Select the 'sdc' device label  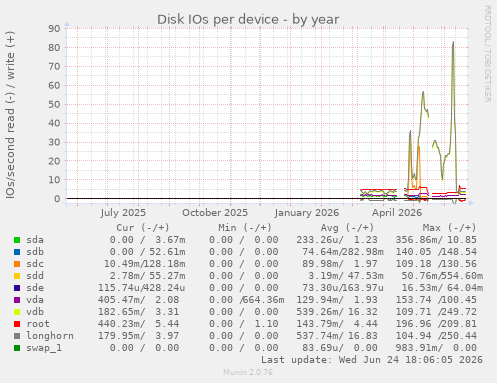click(x=35, y=264)
